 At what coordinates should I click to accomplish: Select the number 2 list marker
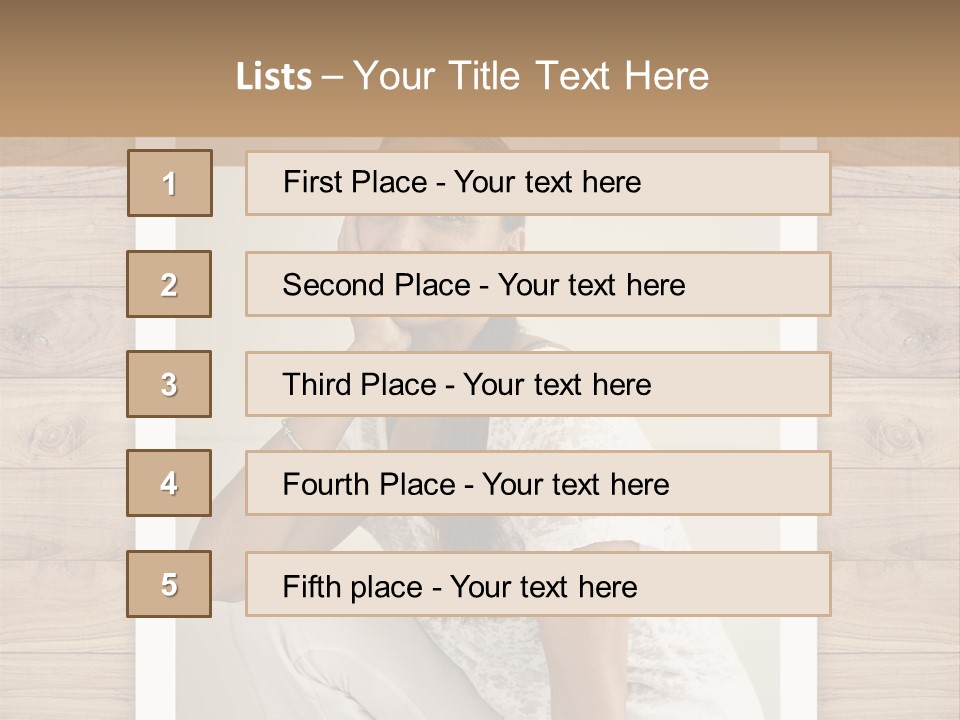169,284
